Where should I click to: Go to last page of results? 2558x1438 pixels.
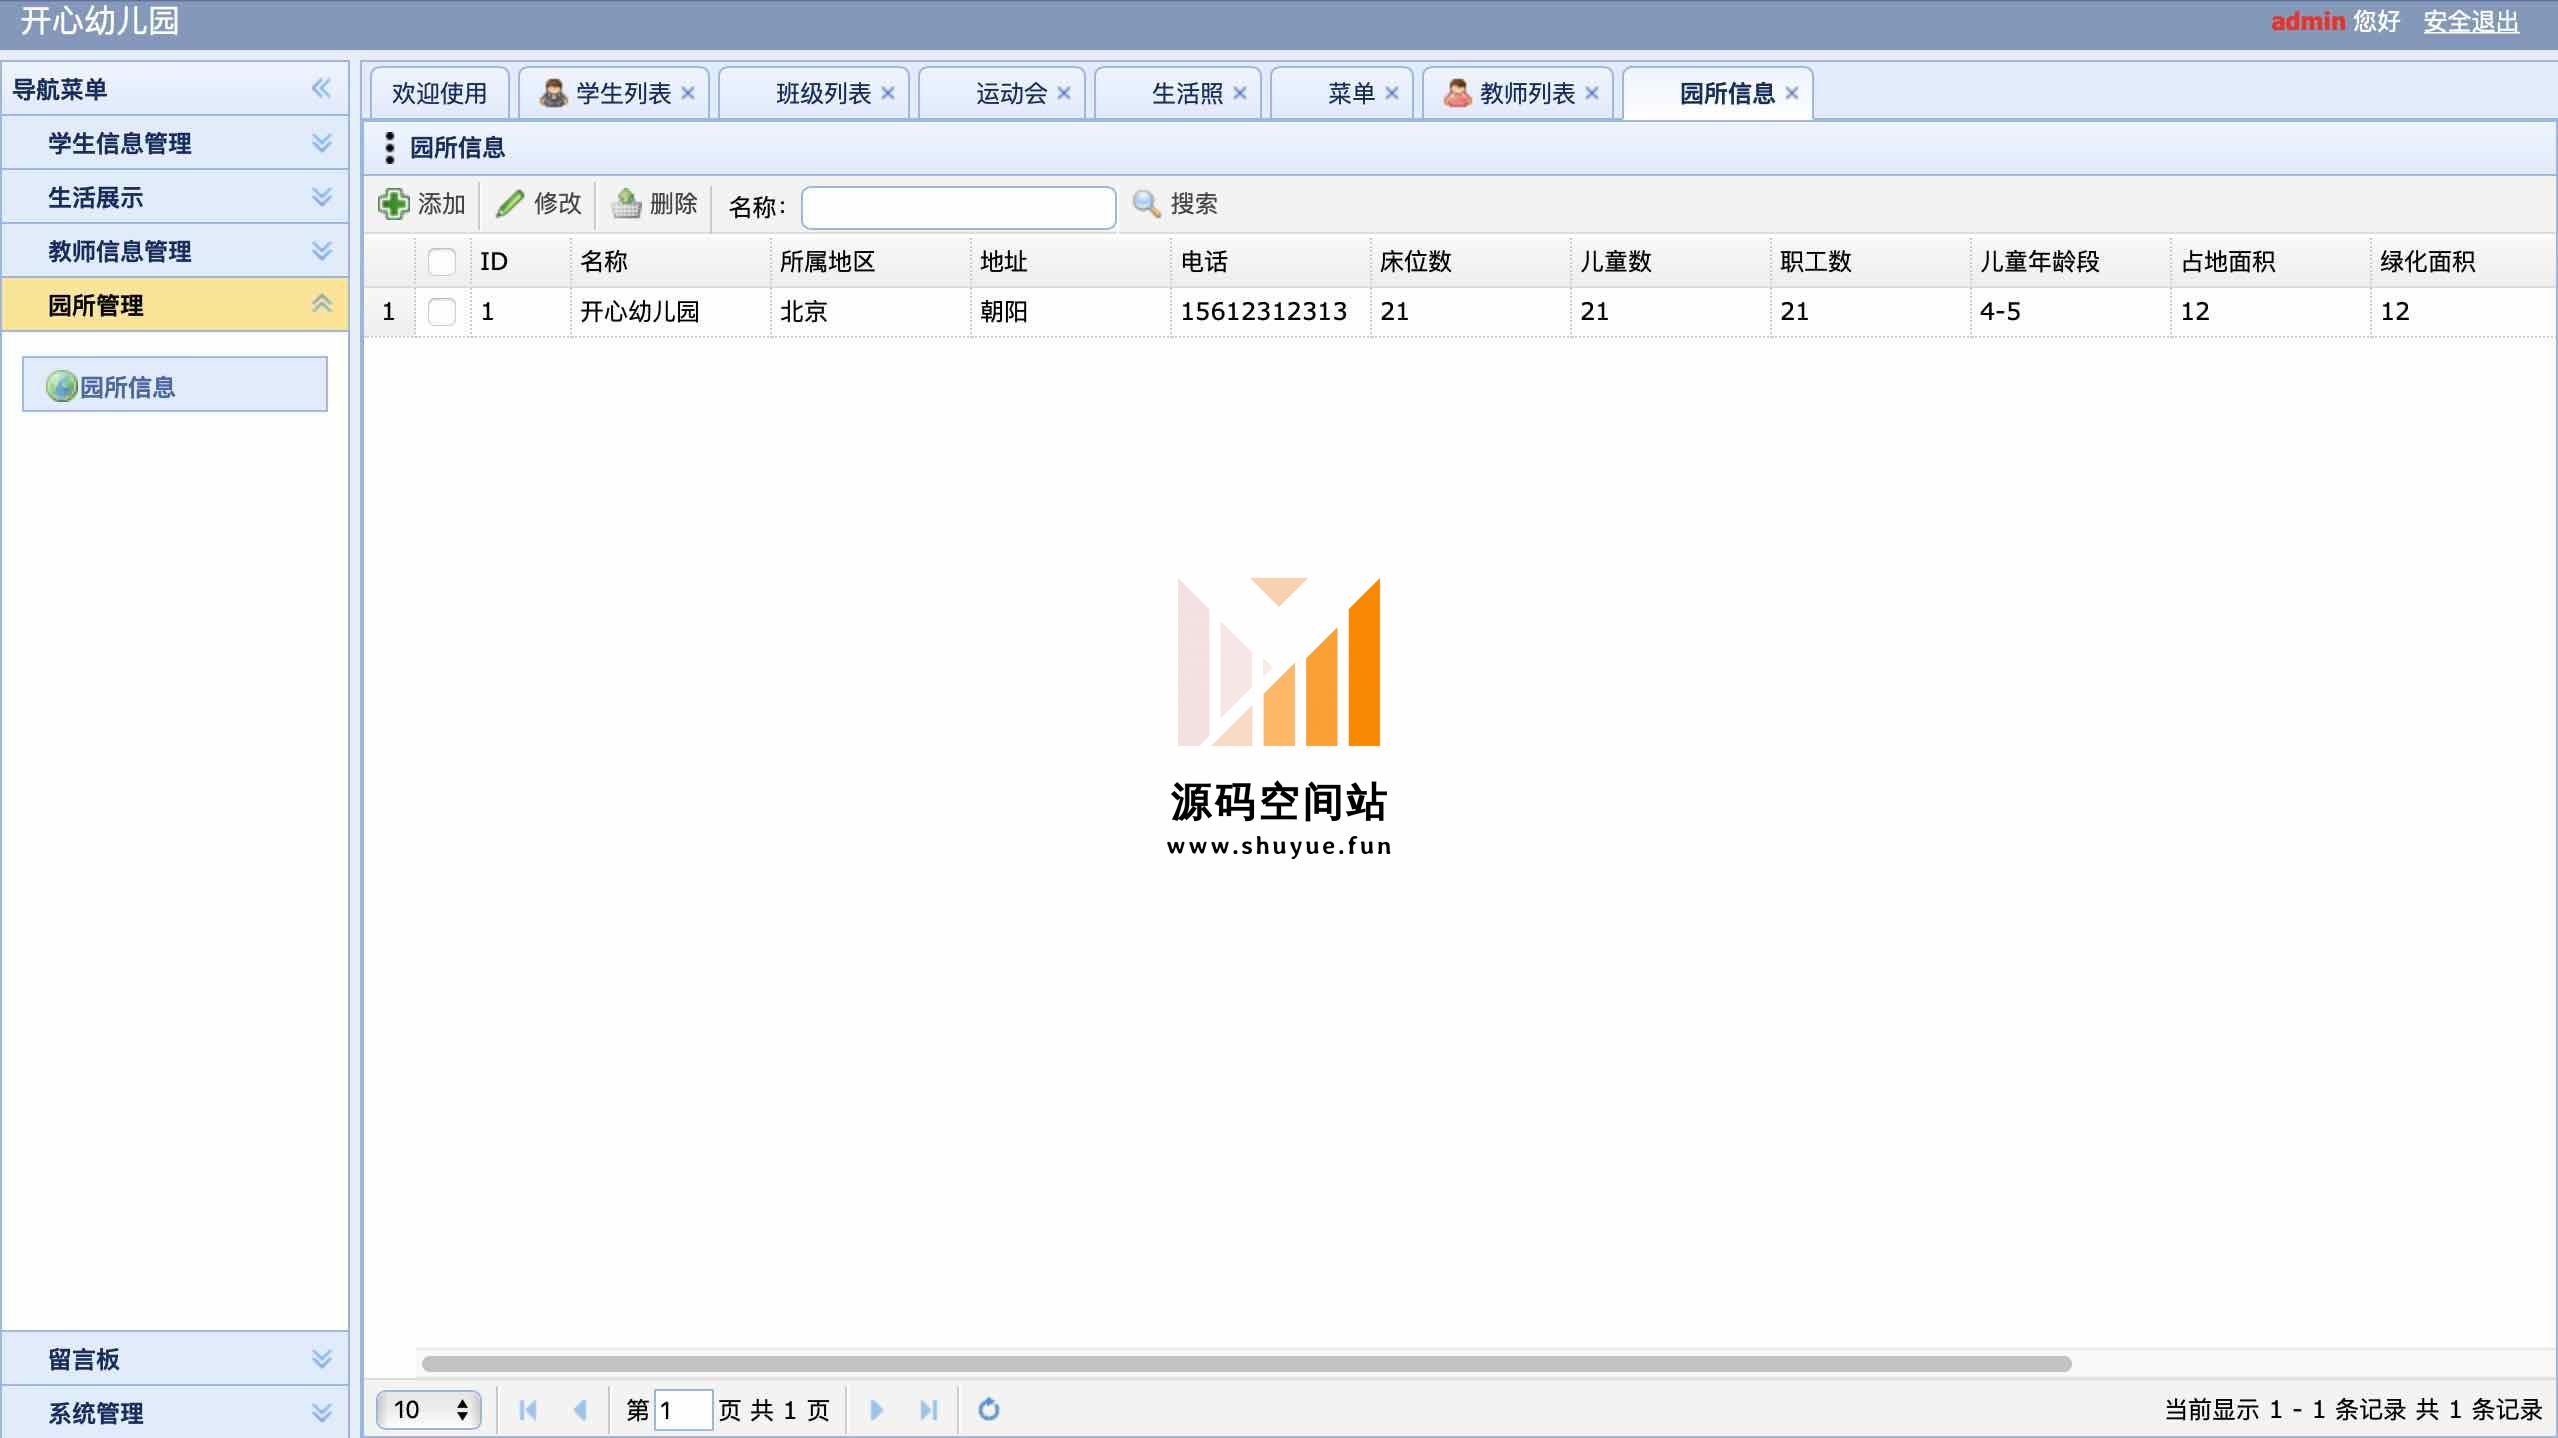(928, 1410)
